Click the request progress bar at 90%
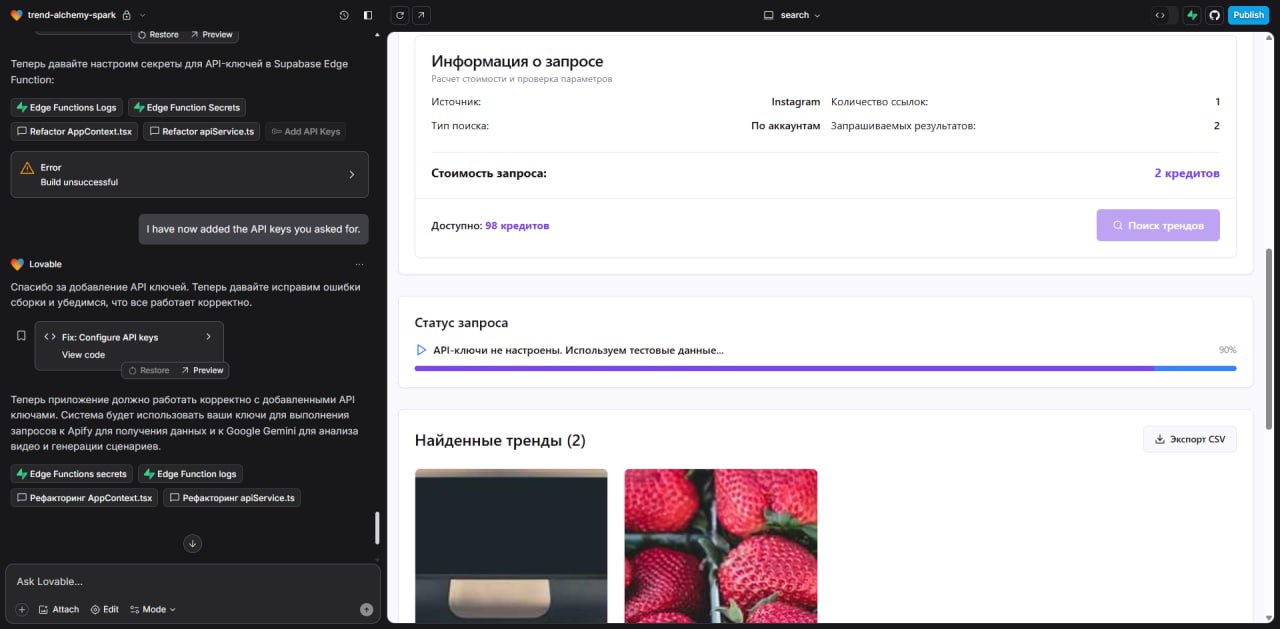Screen dimensions: 1280x629 [x=825, y=368]
